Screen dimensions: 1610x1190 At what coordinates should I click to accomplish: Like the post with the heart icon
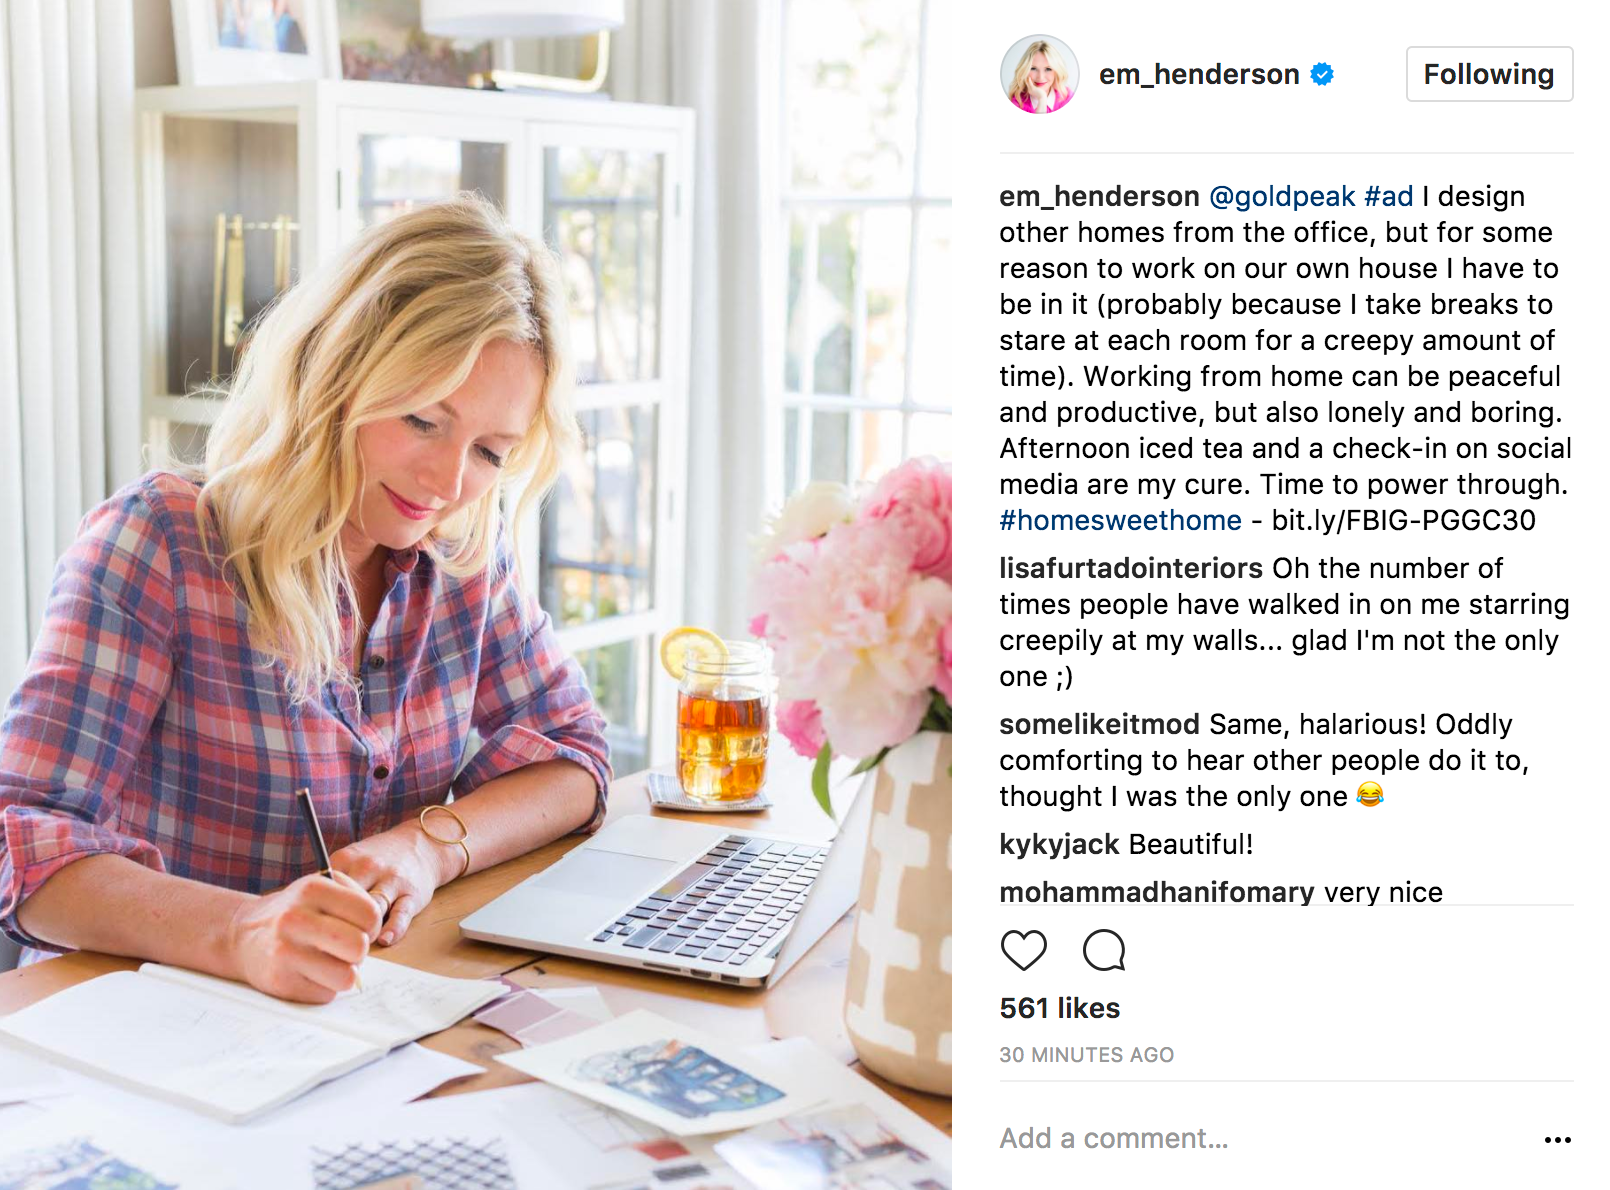[x=1023, y=950]
